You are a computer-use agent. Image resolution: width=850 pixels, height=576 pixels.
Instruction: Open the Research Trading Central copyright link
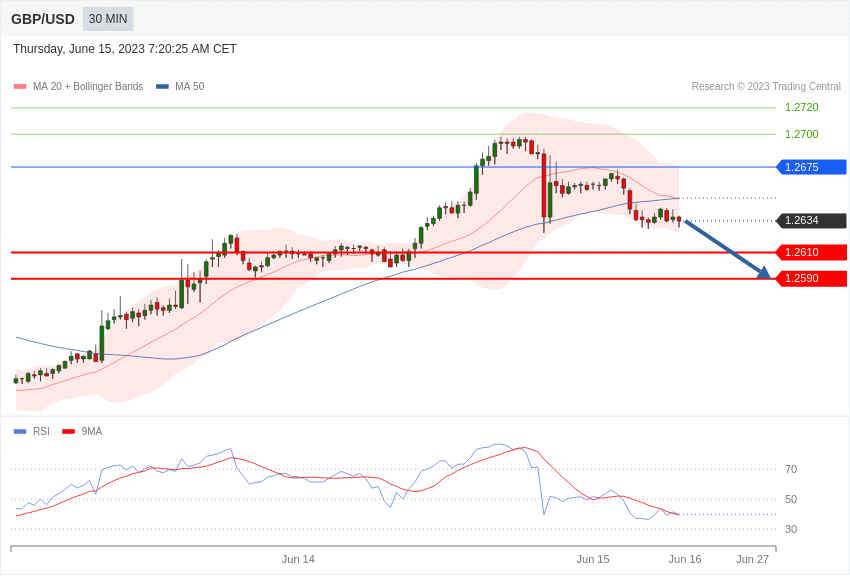click(766, 87)
